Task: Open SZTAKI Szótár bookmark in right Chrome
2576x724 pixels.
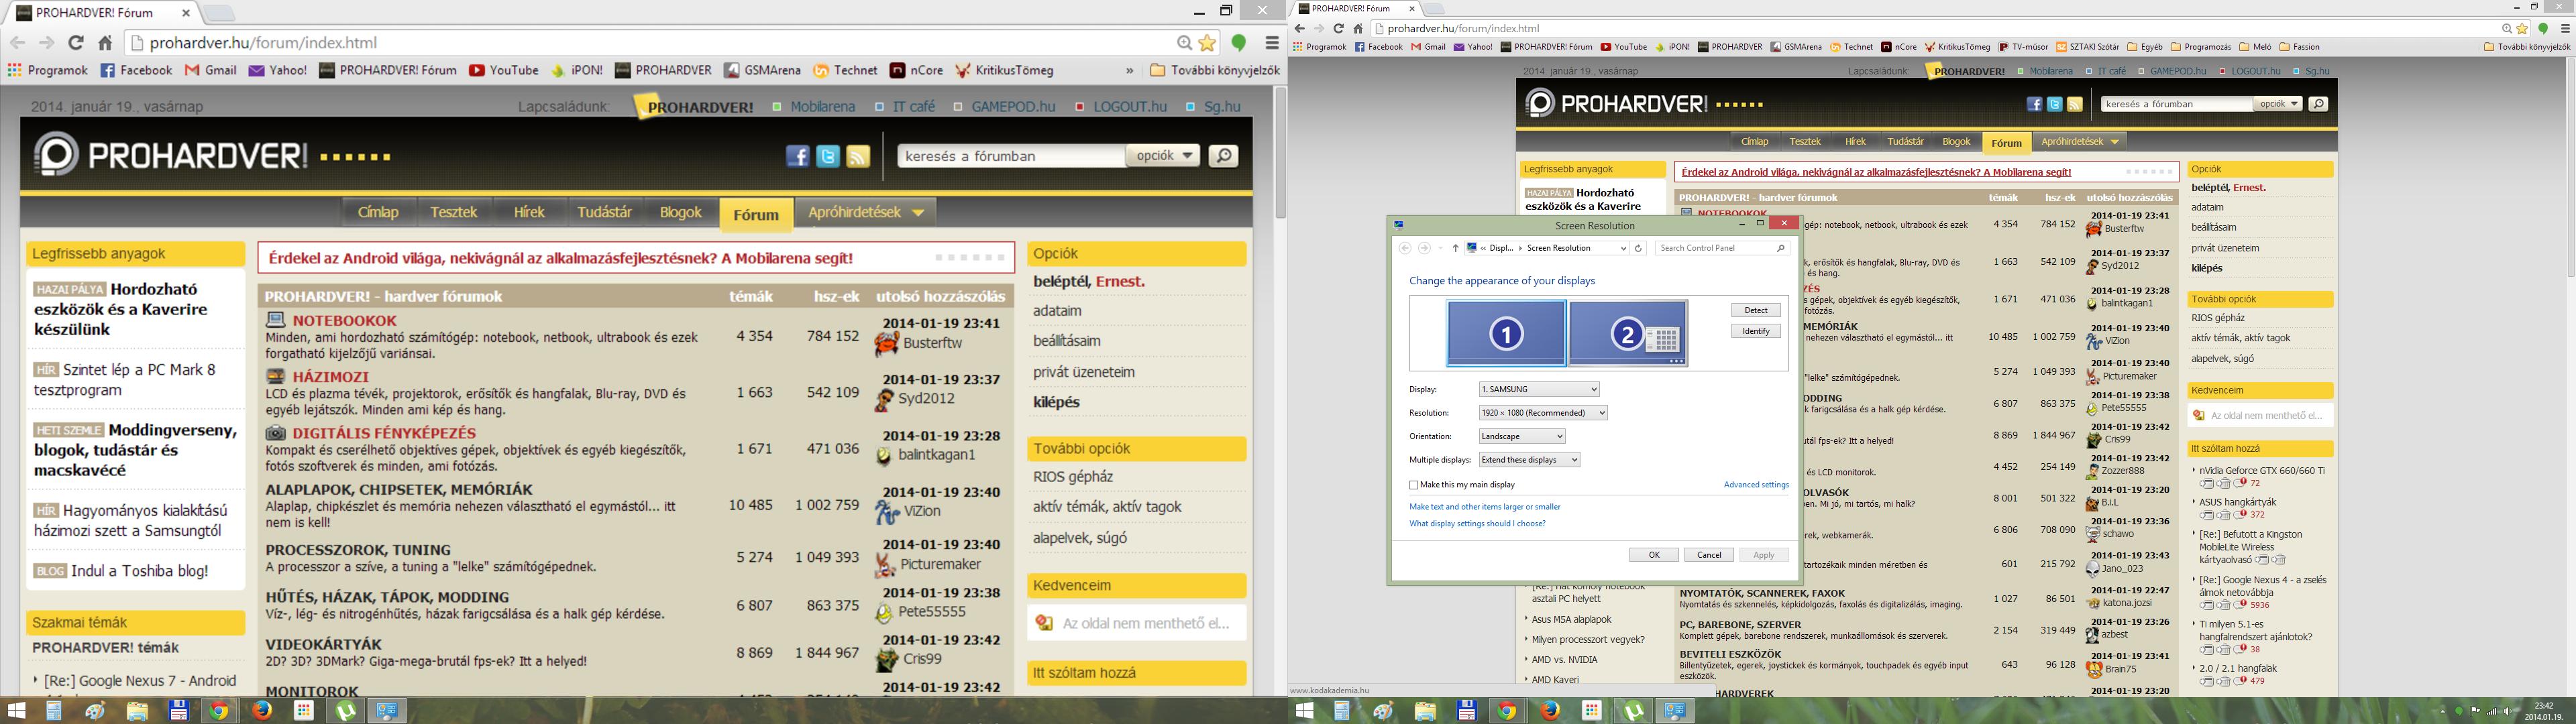Action: [x=2088, y=47]
